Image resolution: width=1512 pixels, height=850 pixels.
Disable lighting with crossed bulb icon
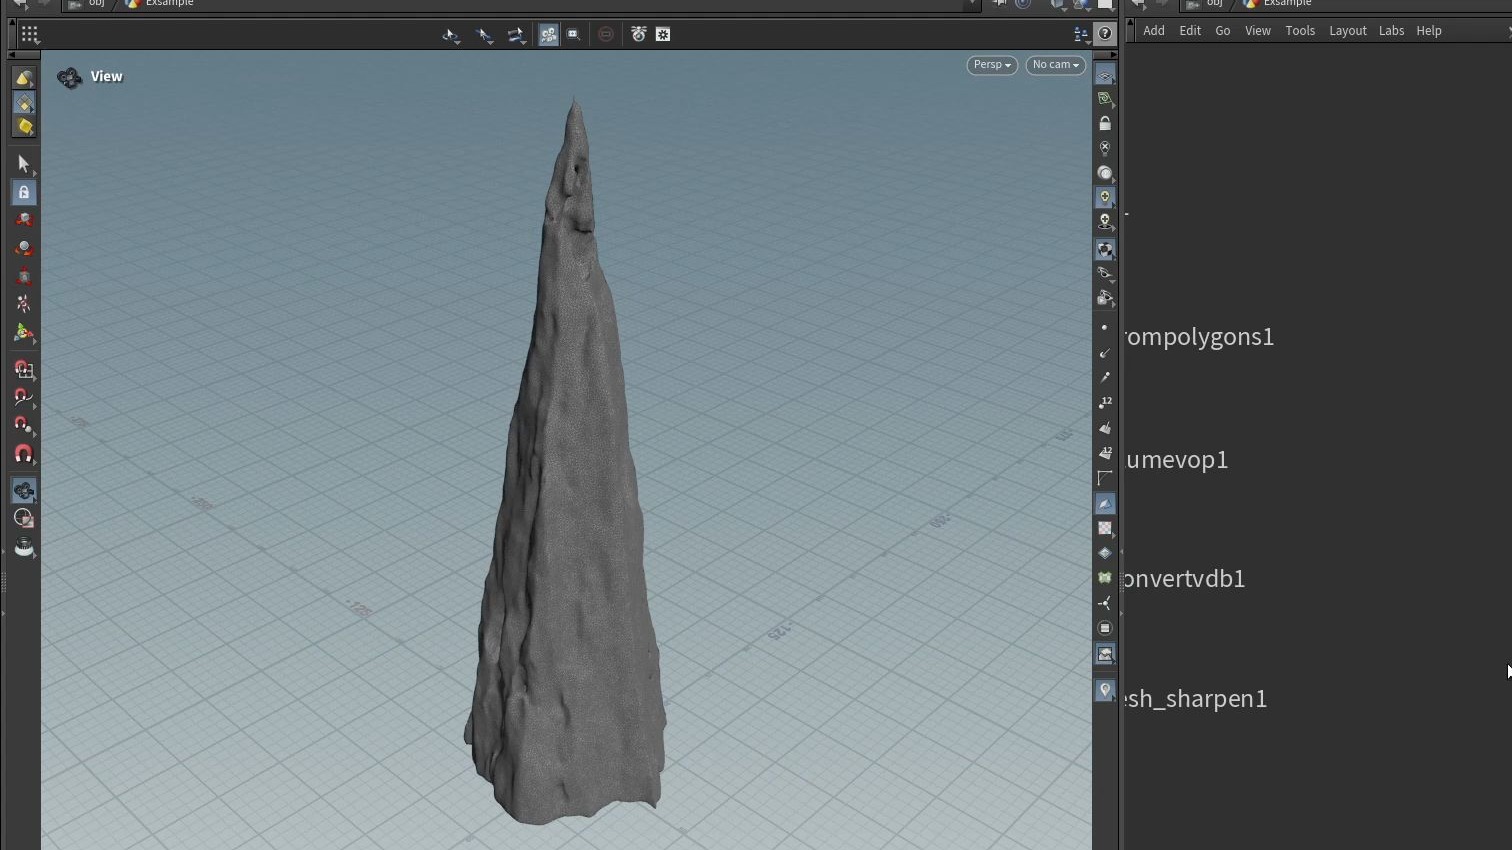tap(1104, 148)
